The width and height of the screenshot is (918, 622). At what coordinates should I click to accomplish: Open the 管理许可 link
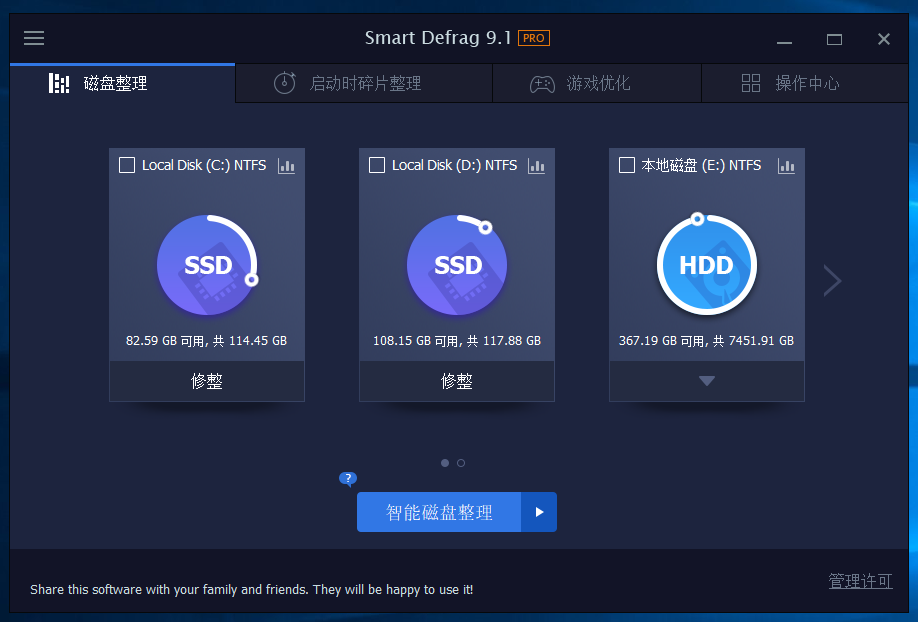(860, 581)
